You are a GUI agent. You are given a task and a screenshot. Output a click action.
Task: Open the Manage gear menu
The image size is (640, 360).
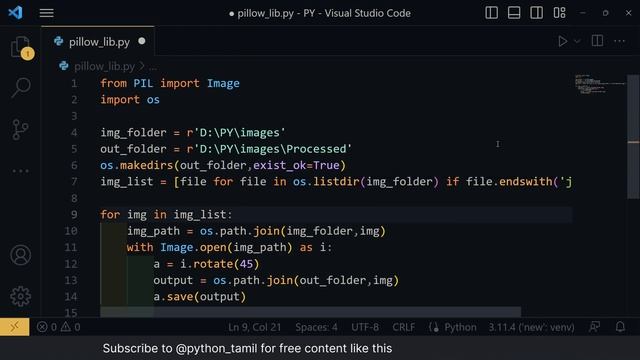pos(20,296)
